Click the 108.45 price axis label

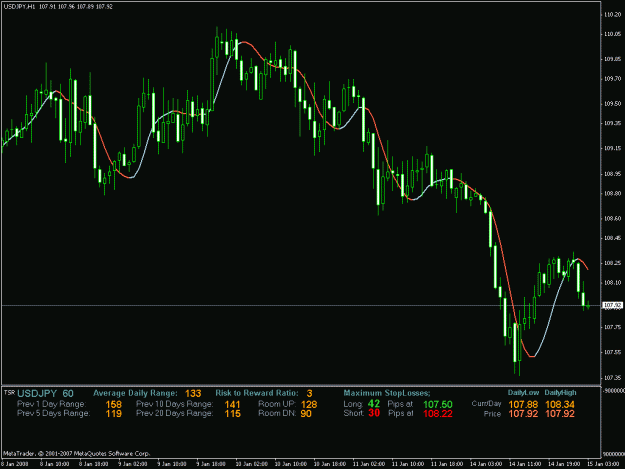coord(613,238)
